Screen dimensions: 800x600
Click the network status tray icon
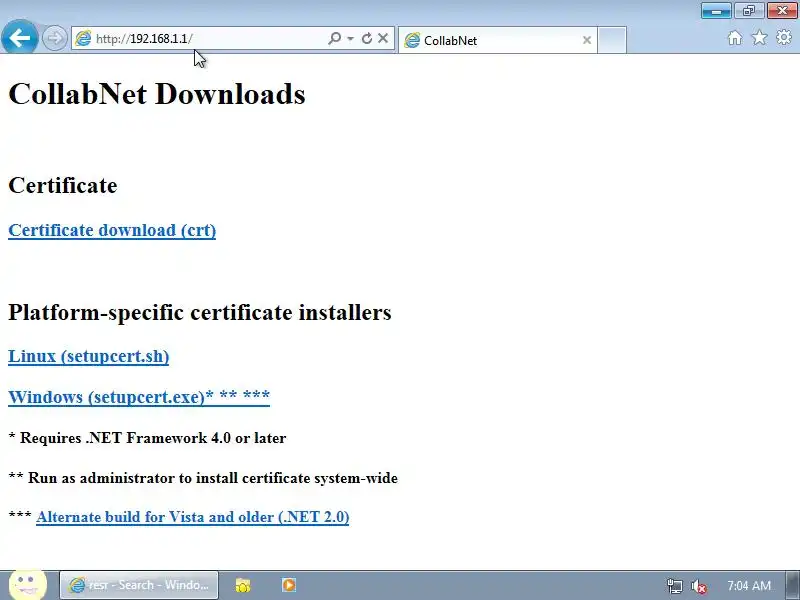(674, 586)
